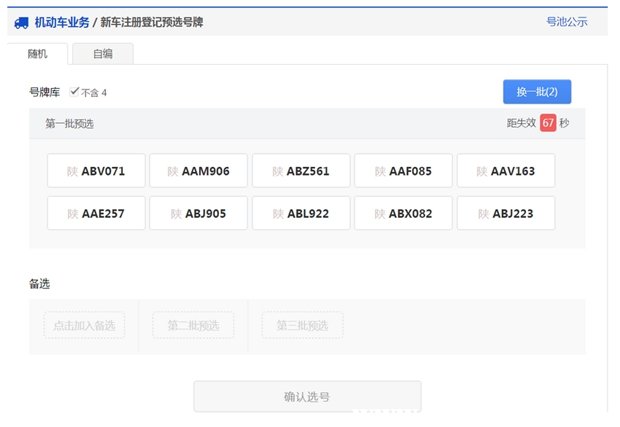Image resolution: width=620 pixels, height=427 pixels.
Task: Pick plate number 陕 ABZ561
Action: point(301,171)
